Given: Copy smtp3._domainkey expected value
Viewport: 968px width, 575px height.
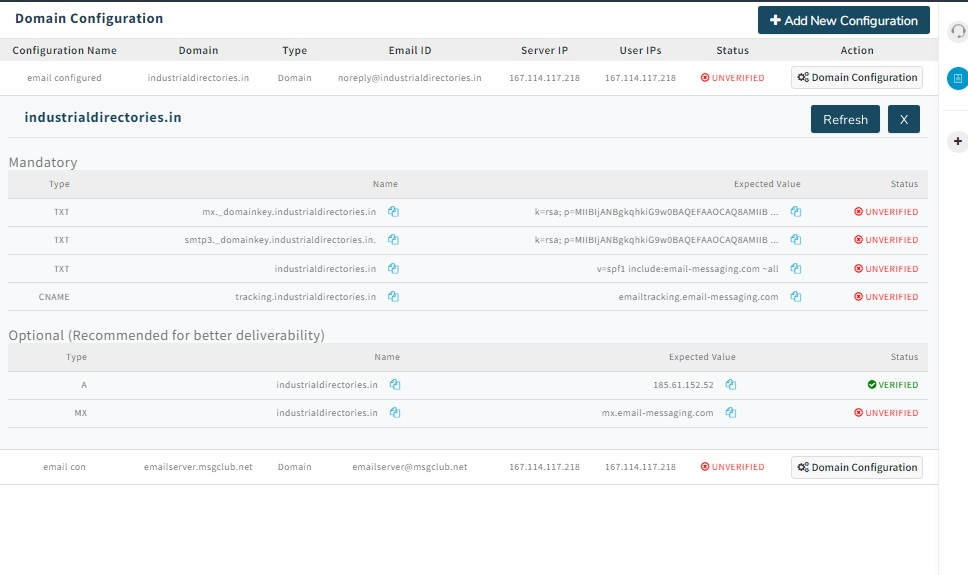Looking at the screenshot, I should coord(796,240).
